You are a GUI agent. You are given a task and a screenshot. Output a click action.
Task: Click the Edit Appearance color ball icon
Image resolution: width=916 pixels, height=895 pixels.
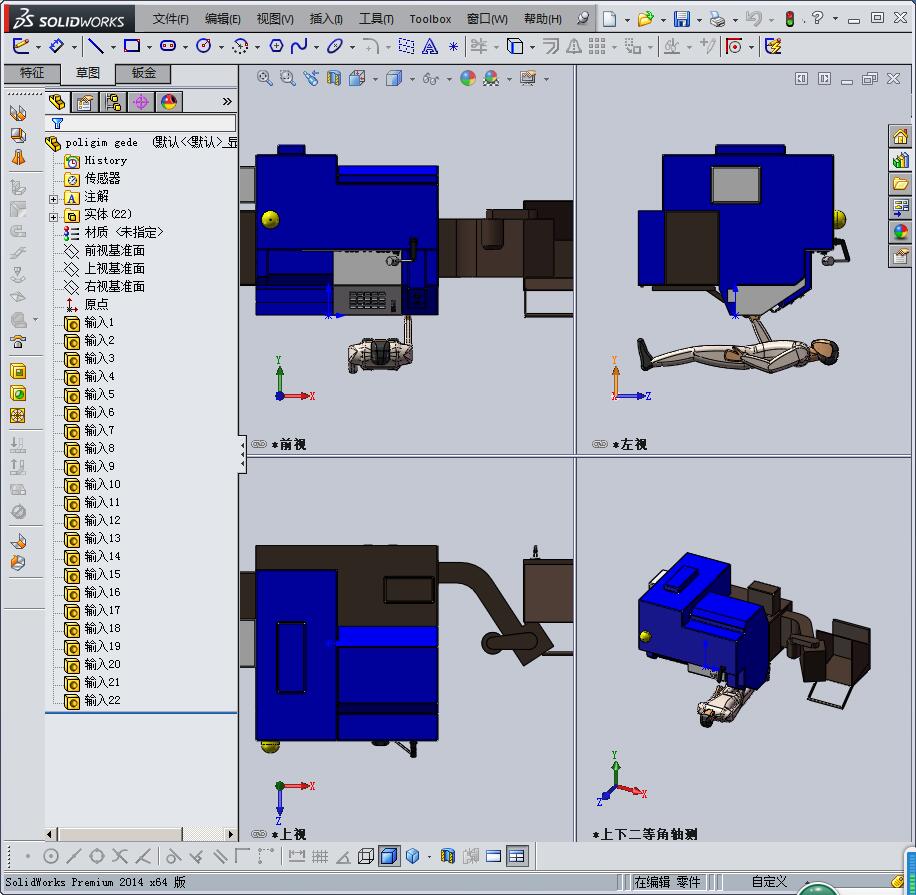pyautogui.click(x=468, y=78)
